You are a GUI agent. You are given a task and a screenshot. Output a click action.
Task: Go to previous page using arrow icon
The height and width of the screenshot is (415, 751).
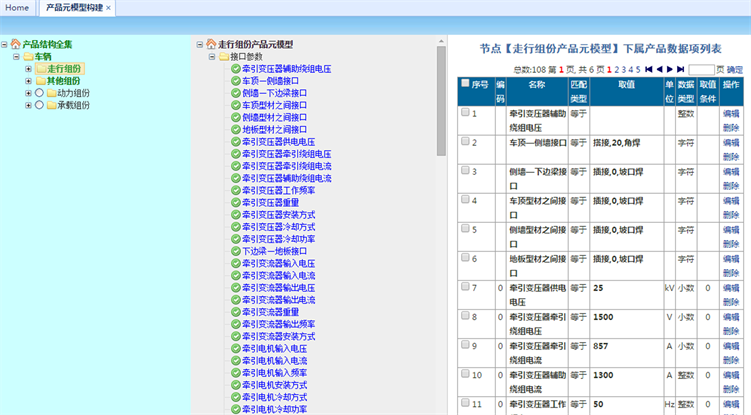coord(660,69)
